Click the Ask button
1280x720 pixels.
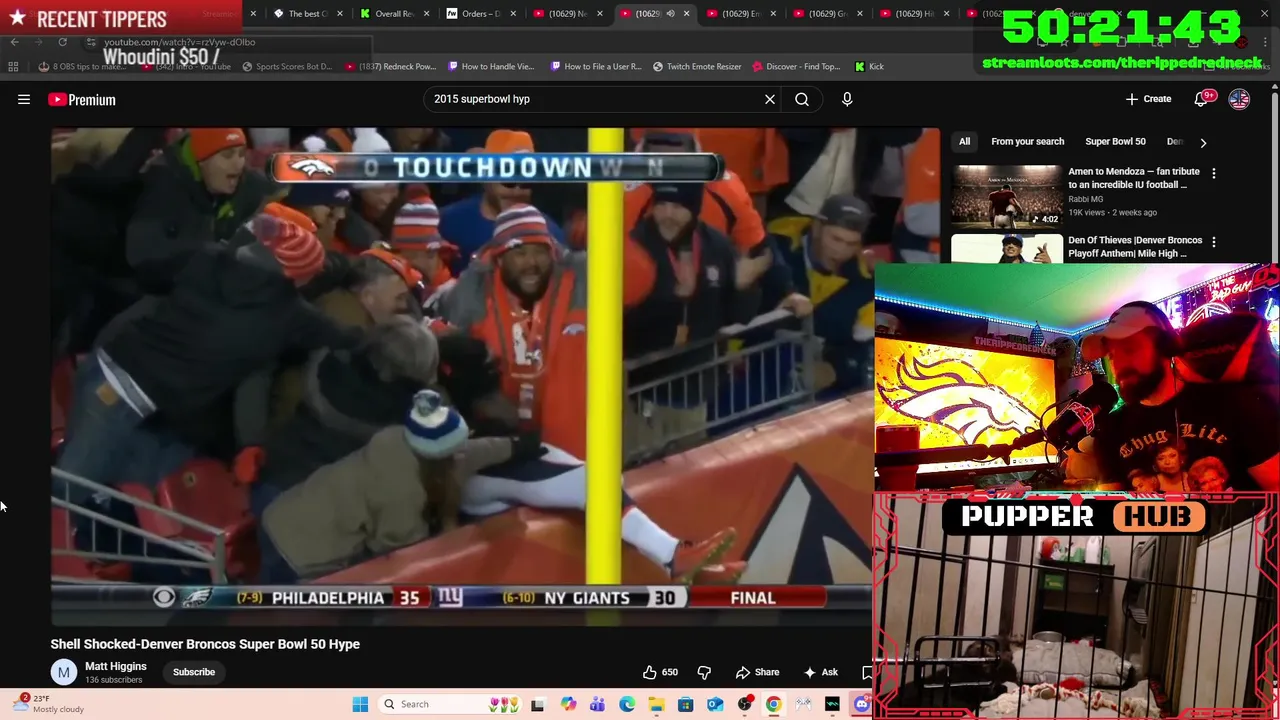(x=821, y=672)
